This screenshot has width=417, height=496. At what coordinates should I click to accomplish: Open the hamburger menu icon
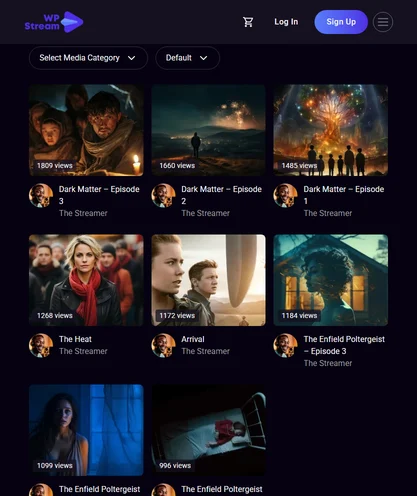(383, 22)
